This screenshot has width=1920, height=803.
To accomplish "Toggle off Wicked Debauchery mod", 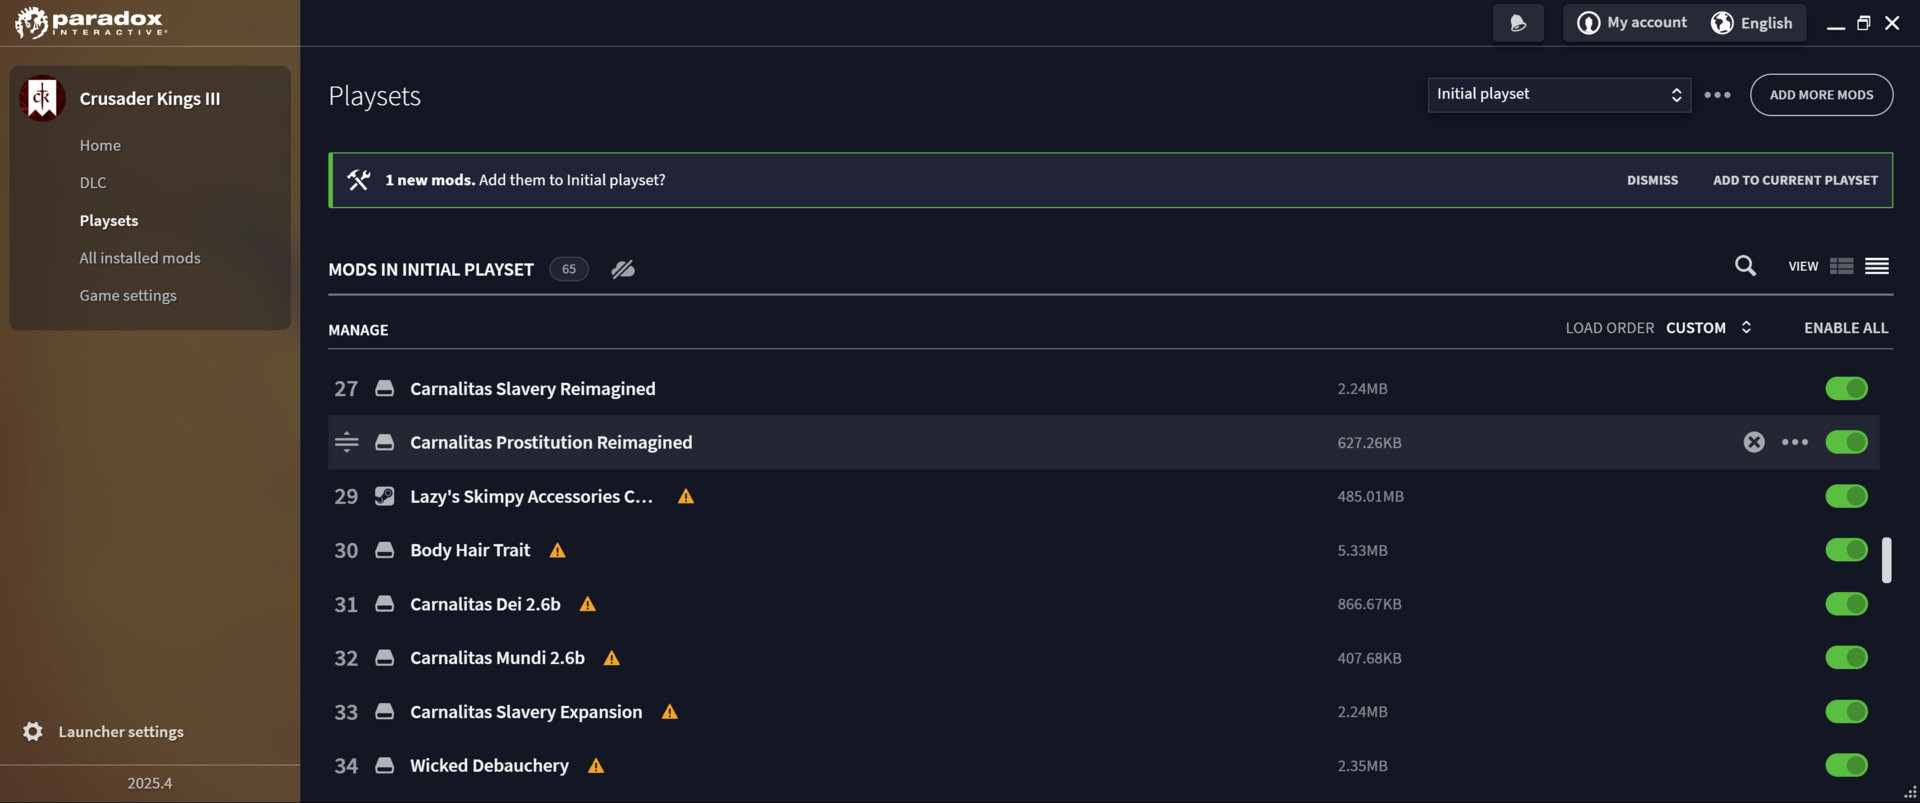I will (1846, 765).
